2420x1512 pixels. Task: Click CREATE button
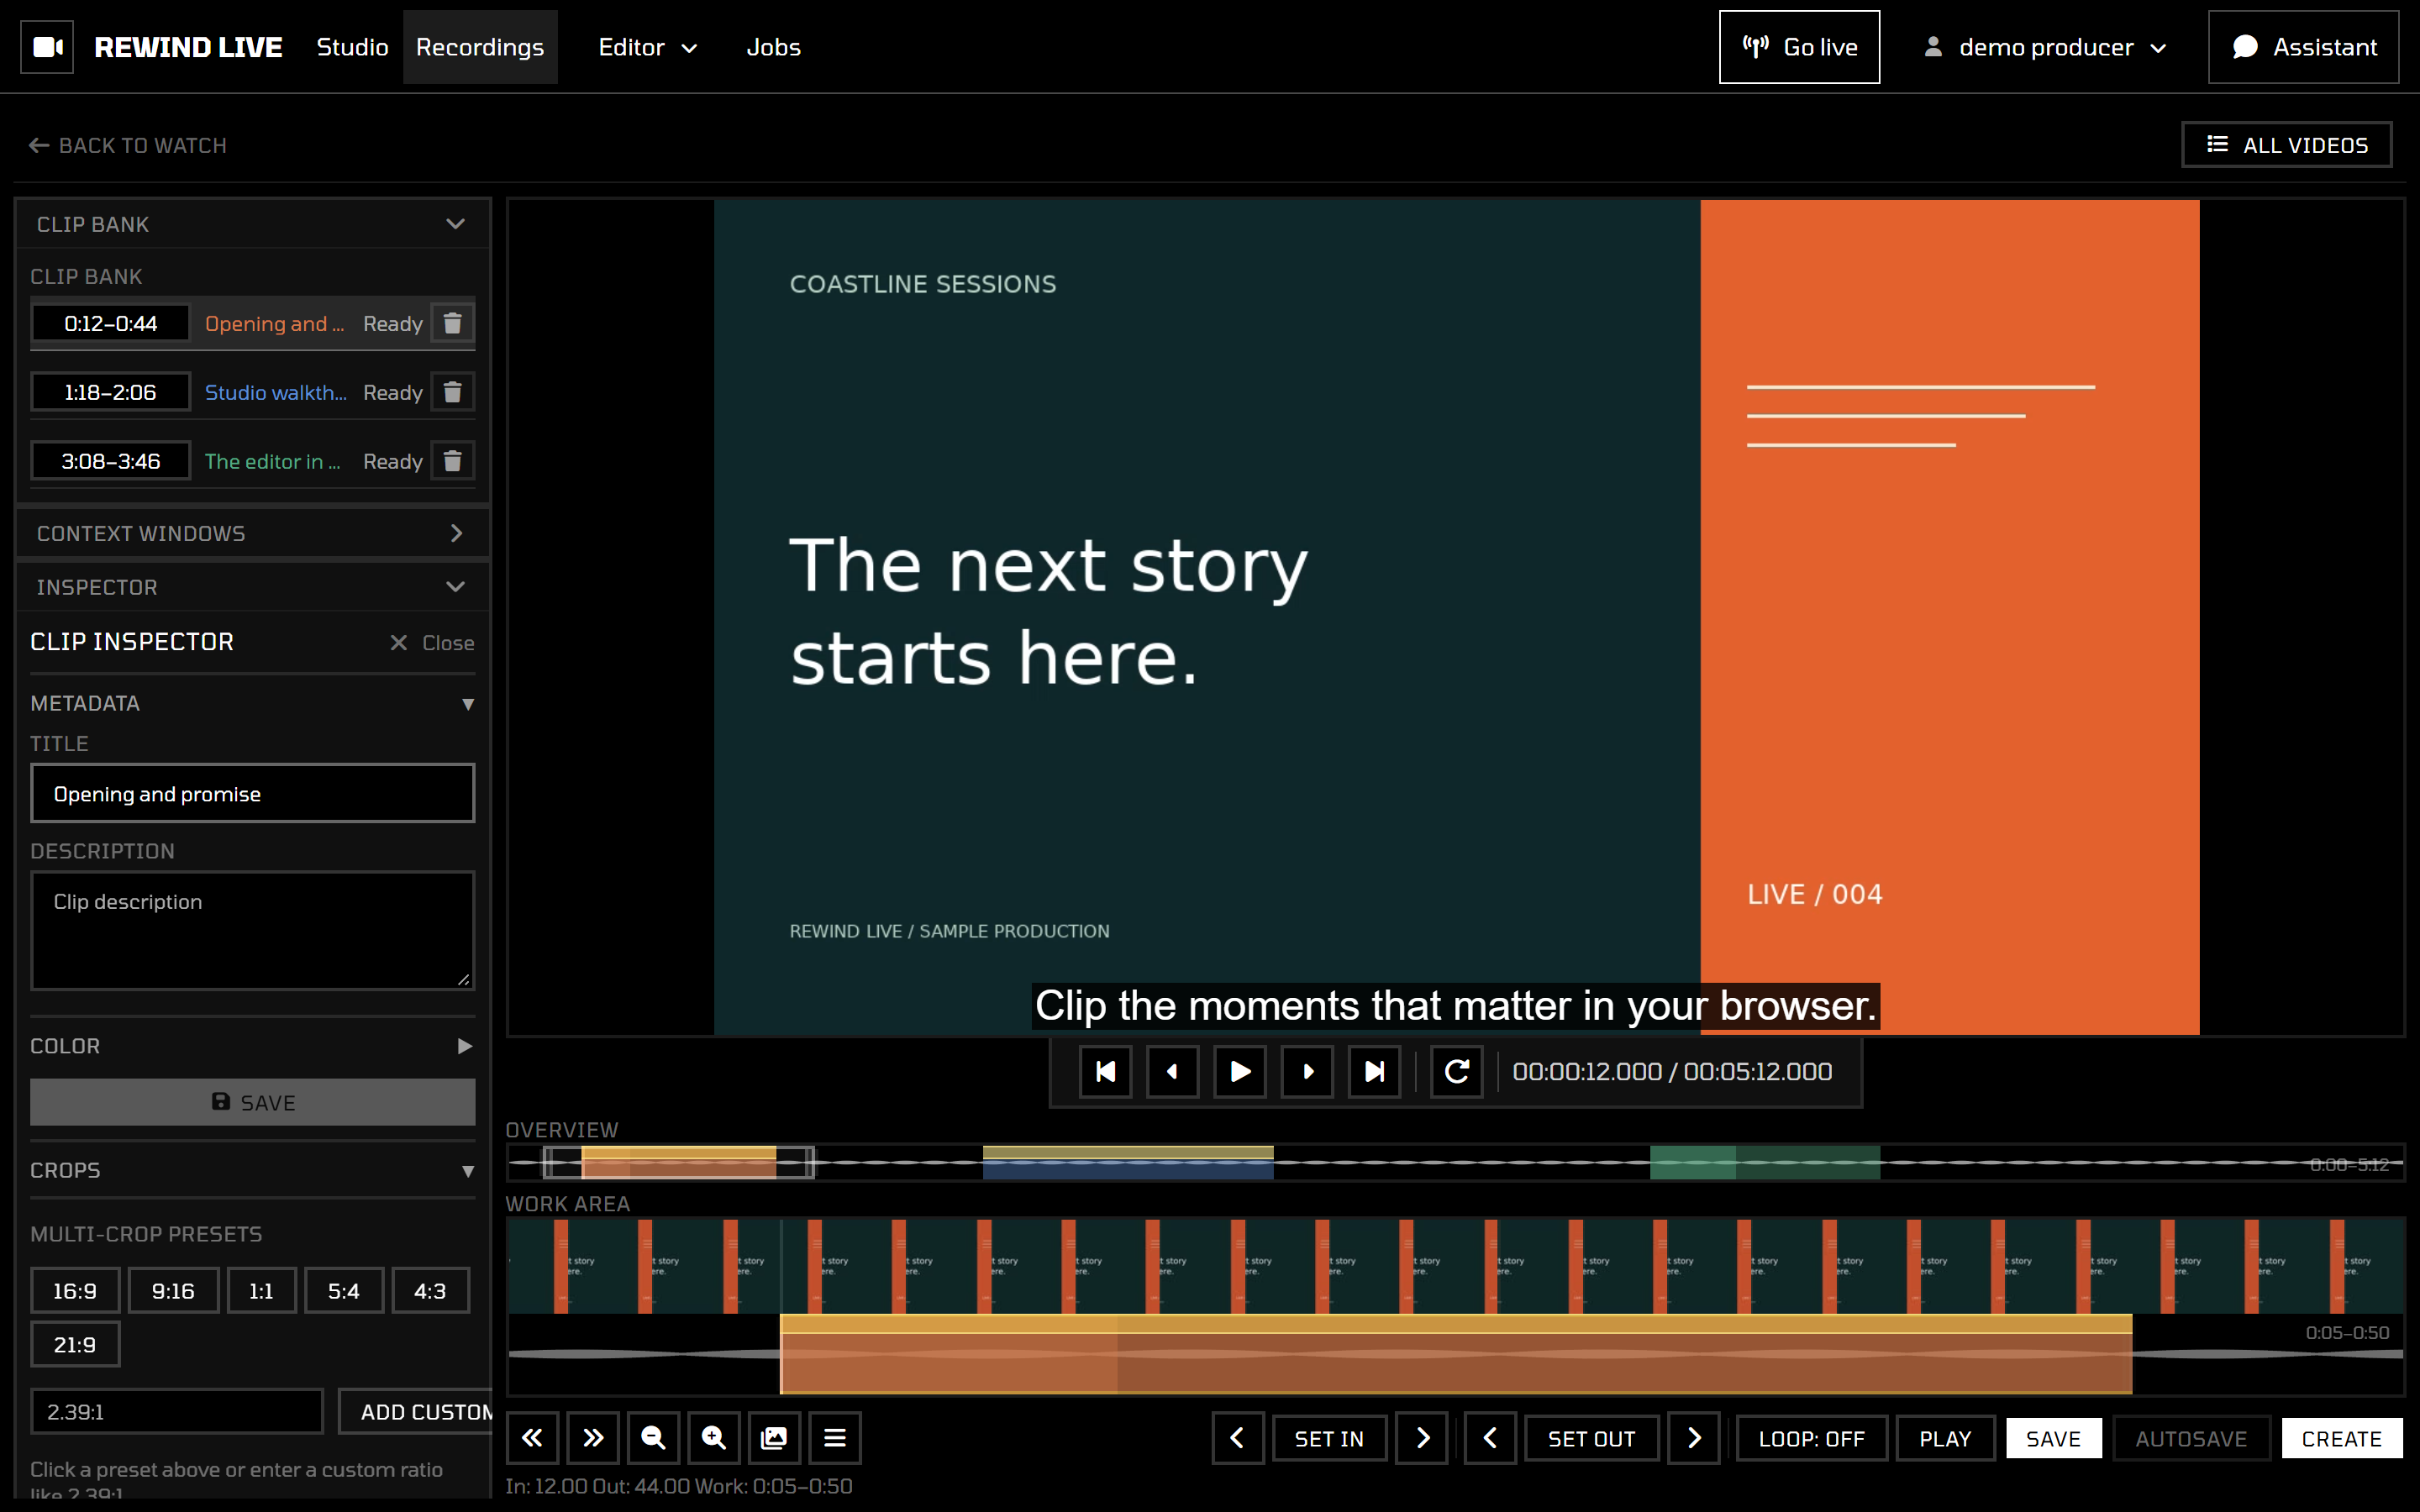(2341, 1438)
